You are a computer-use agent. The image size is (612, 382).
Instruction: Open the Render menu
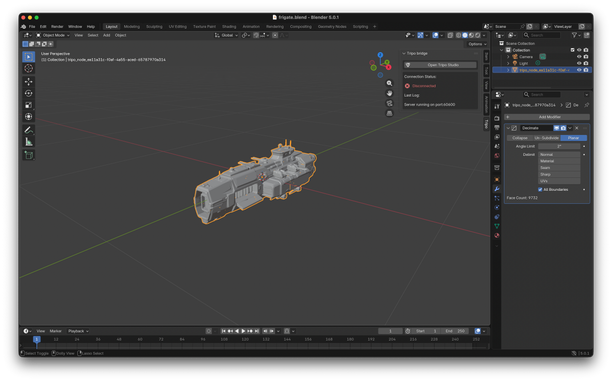pyautogui.click(x=57, y=27)
